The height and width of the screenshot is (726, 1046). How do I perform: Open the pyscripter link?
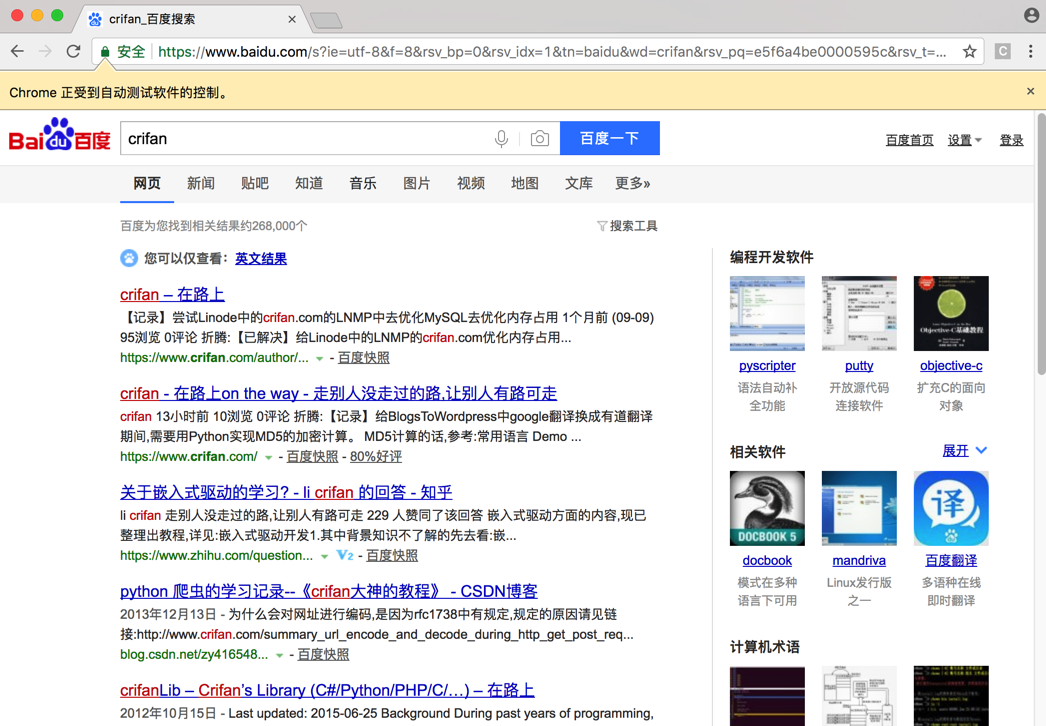click(767, 366)
